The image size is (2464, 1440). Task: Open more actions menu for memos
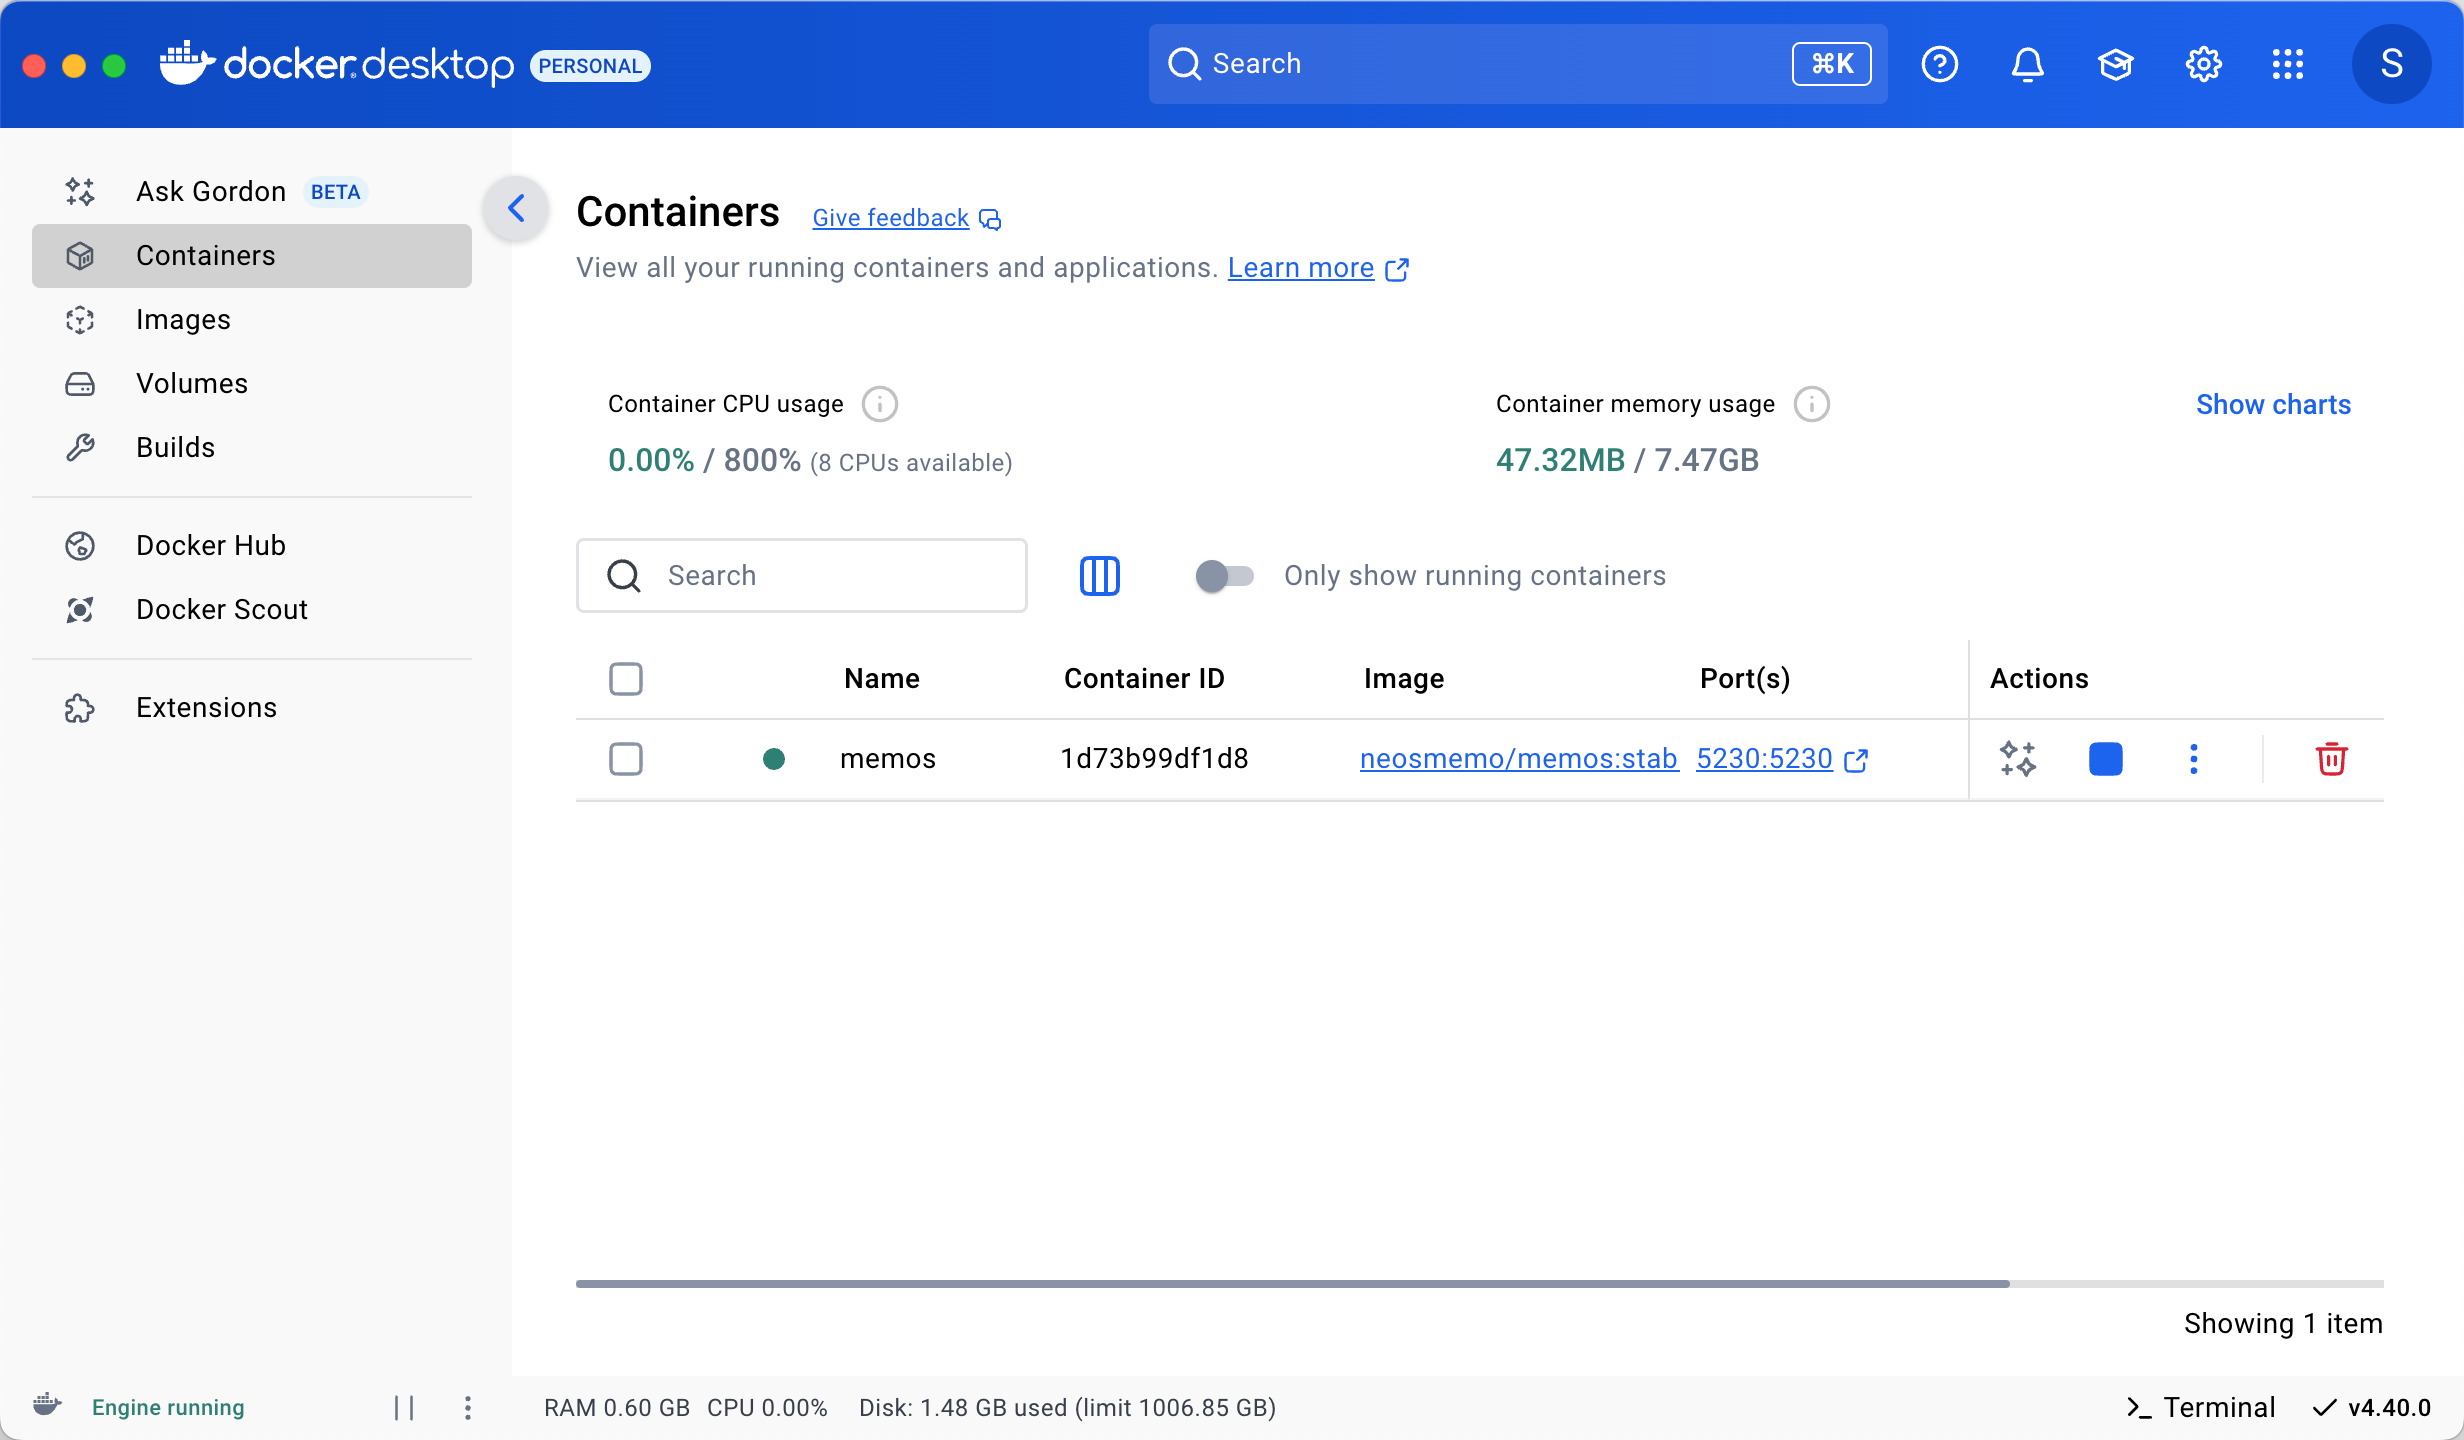pos(2193,759)
